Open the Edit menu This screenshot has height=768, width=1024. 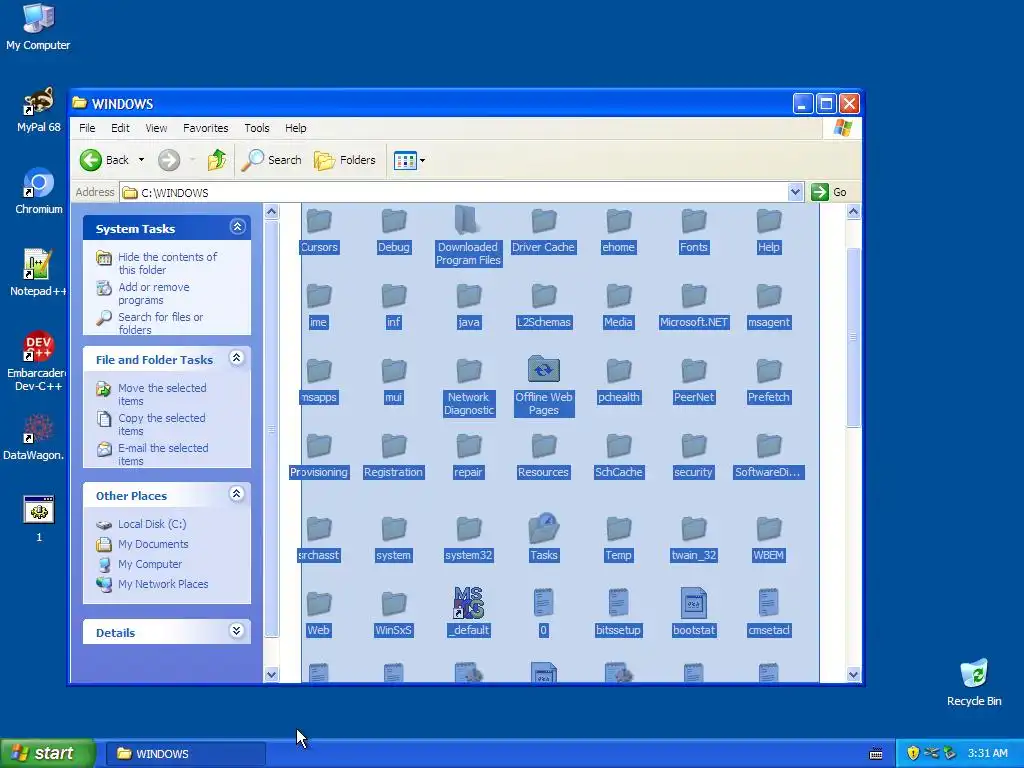[120, 128]
